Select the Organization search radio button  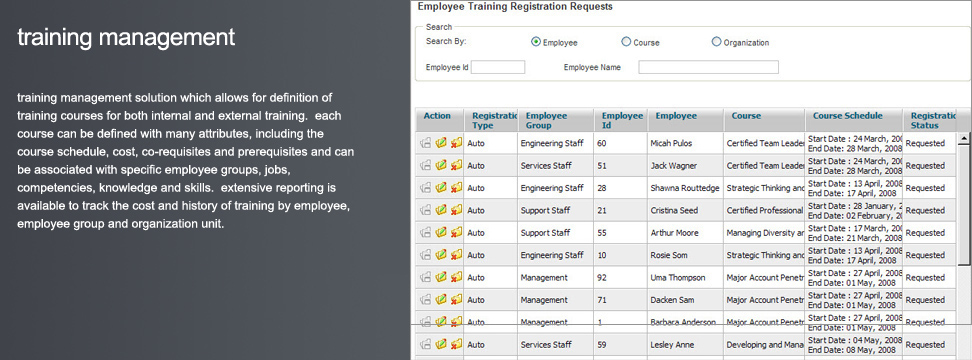pos(717,42)
